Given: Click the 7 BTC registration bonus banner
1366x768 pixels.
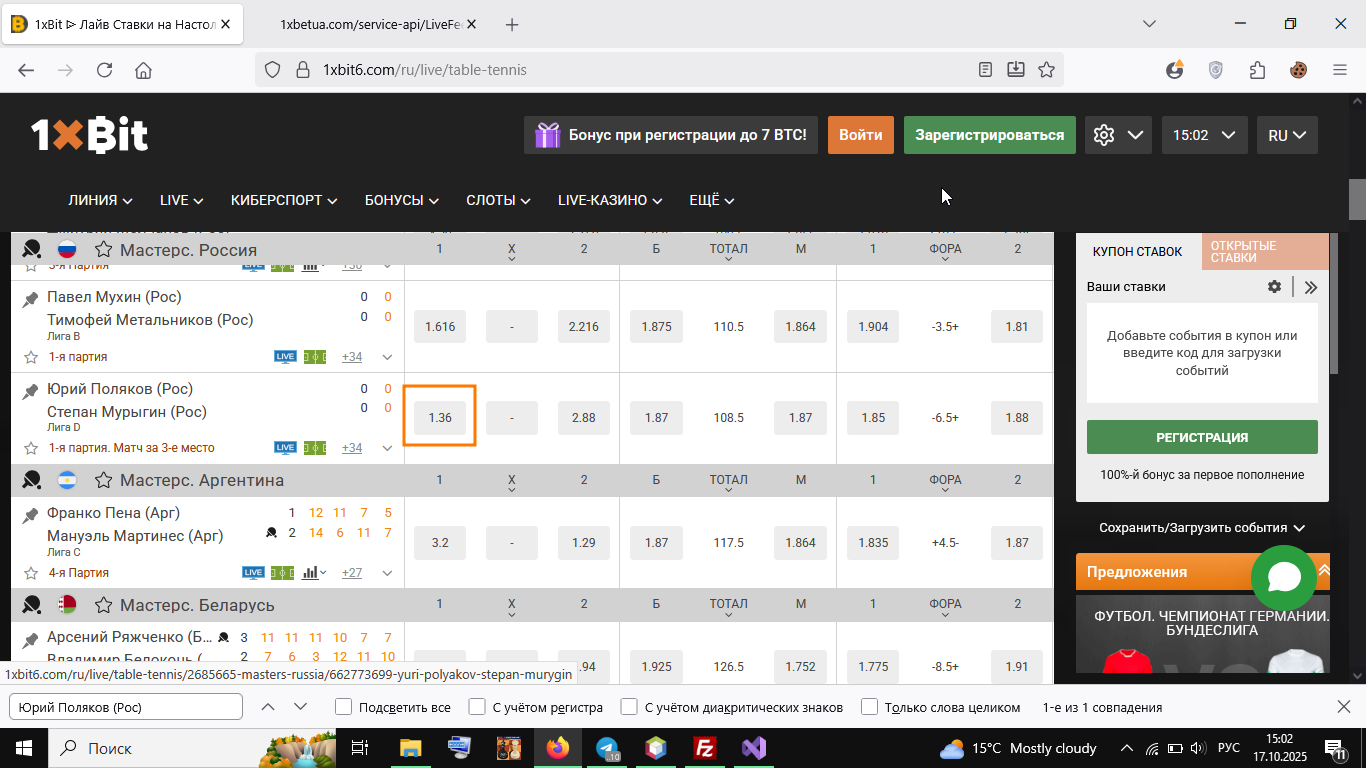Looking at the screenshot, I should click(x=671, y=135).
